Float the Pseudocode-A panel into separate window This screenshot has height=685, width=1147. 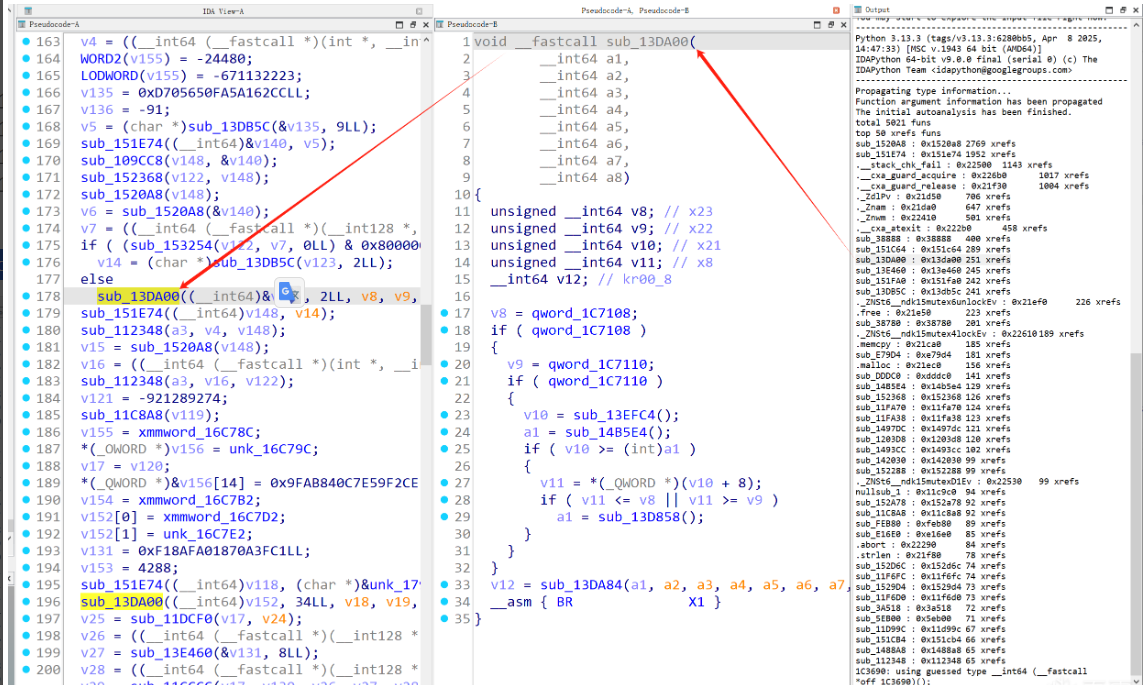click(x=413, y=24)
